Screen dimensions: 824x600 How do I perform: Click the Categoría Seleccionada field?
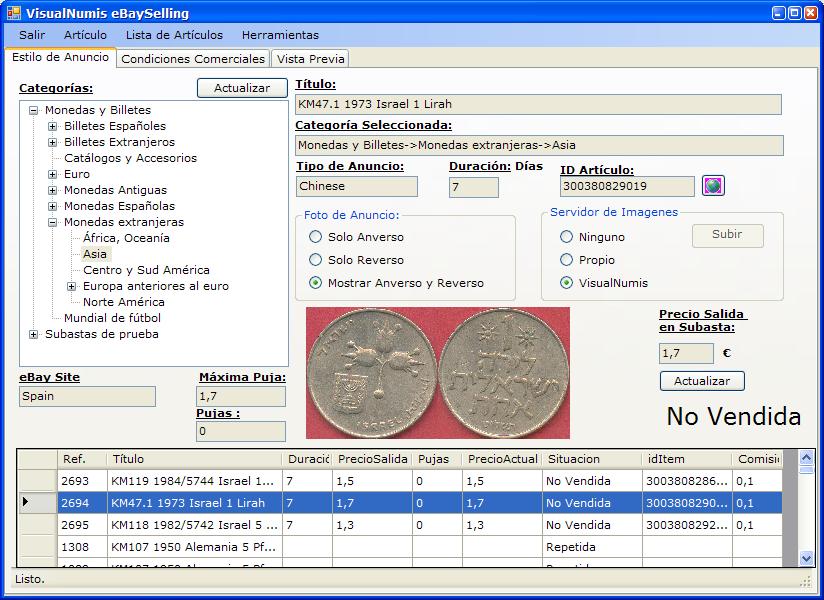539,146
